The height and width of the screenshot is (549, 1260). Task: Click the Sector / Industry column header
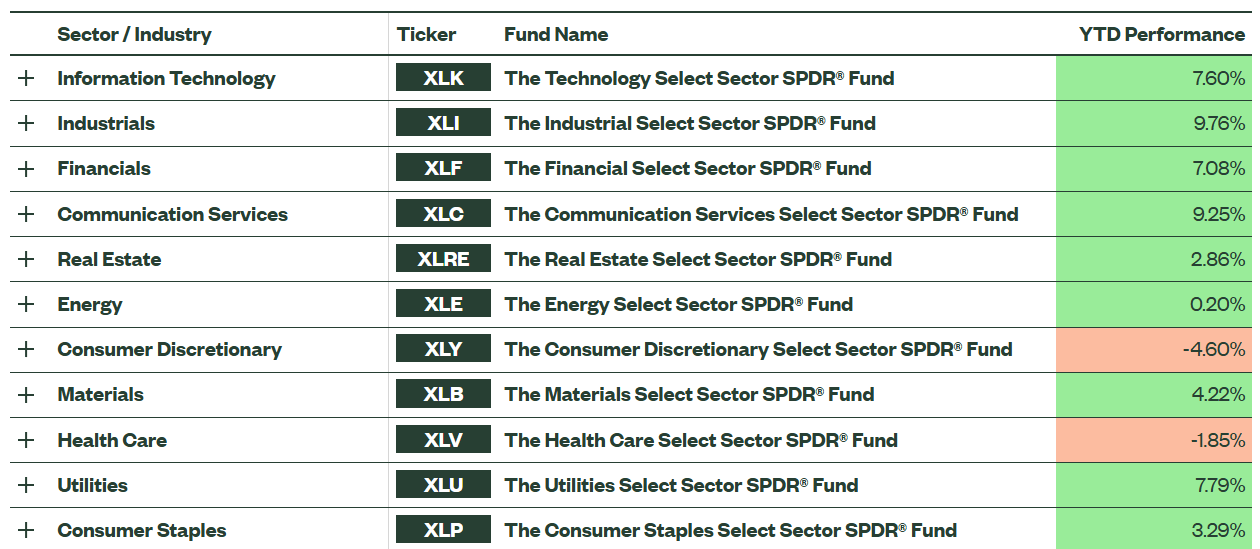[134, 34]
